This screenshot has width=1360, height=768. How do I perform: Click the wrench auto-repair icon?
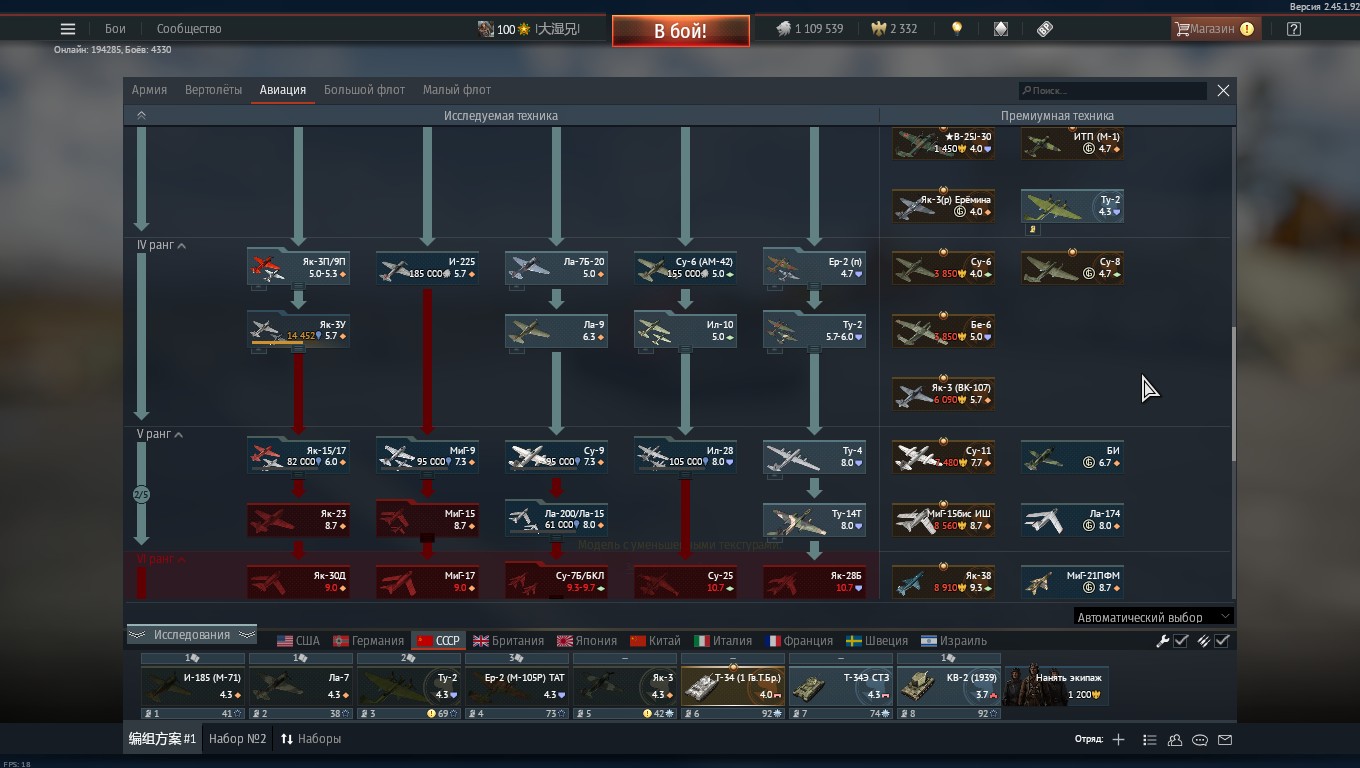[x=1163, y=641]
